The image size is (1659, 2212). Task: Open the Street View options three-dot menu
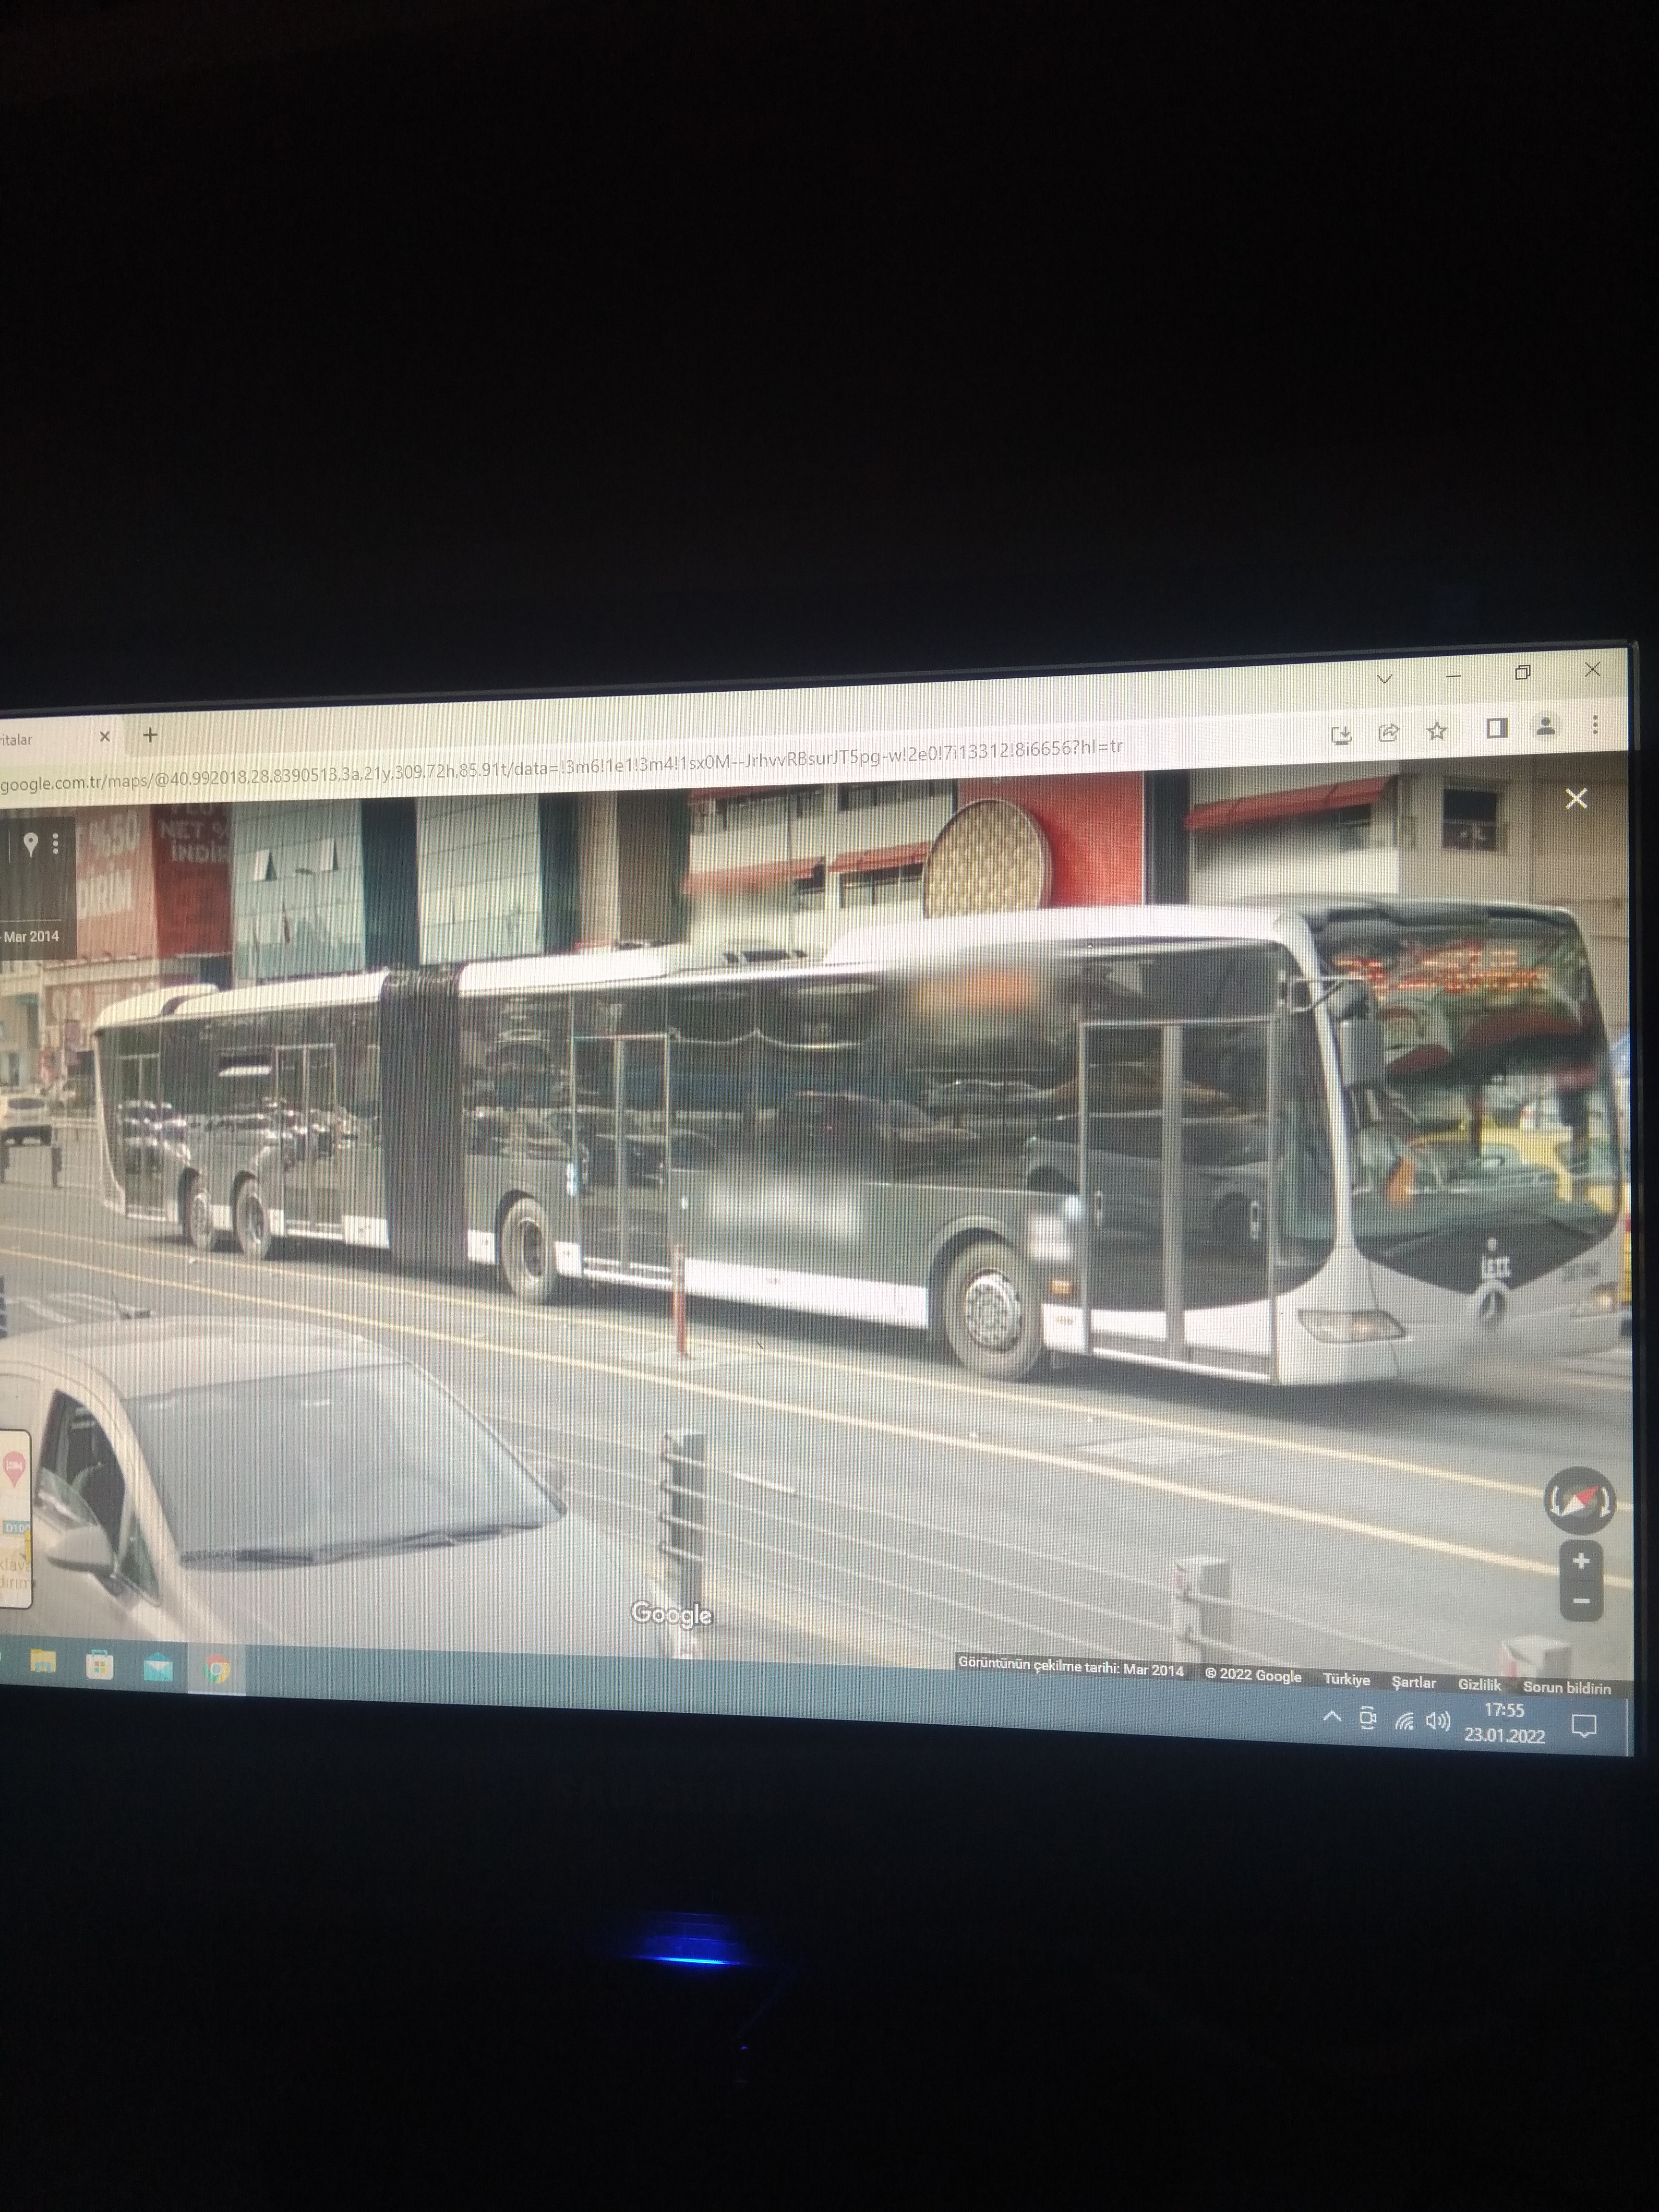(x=56, y=845)
